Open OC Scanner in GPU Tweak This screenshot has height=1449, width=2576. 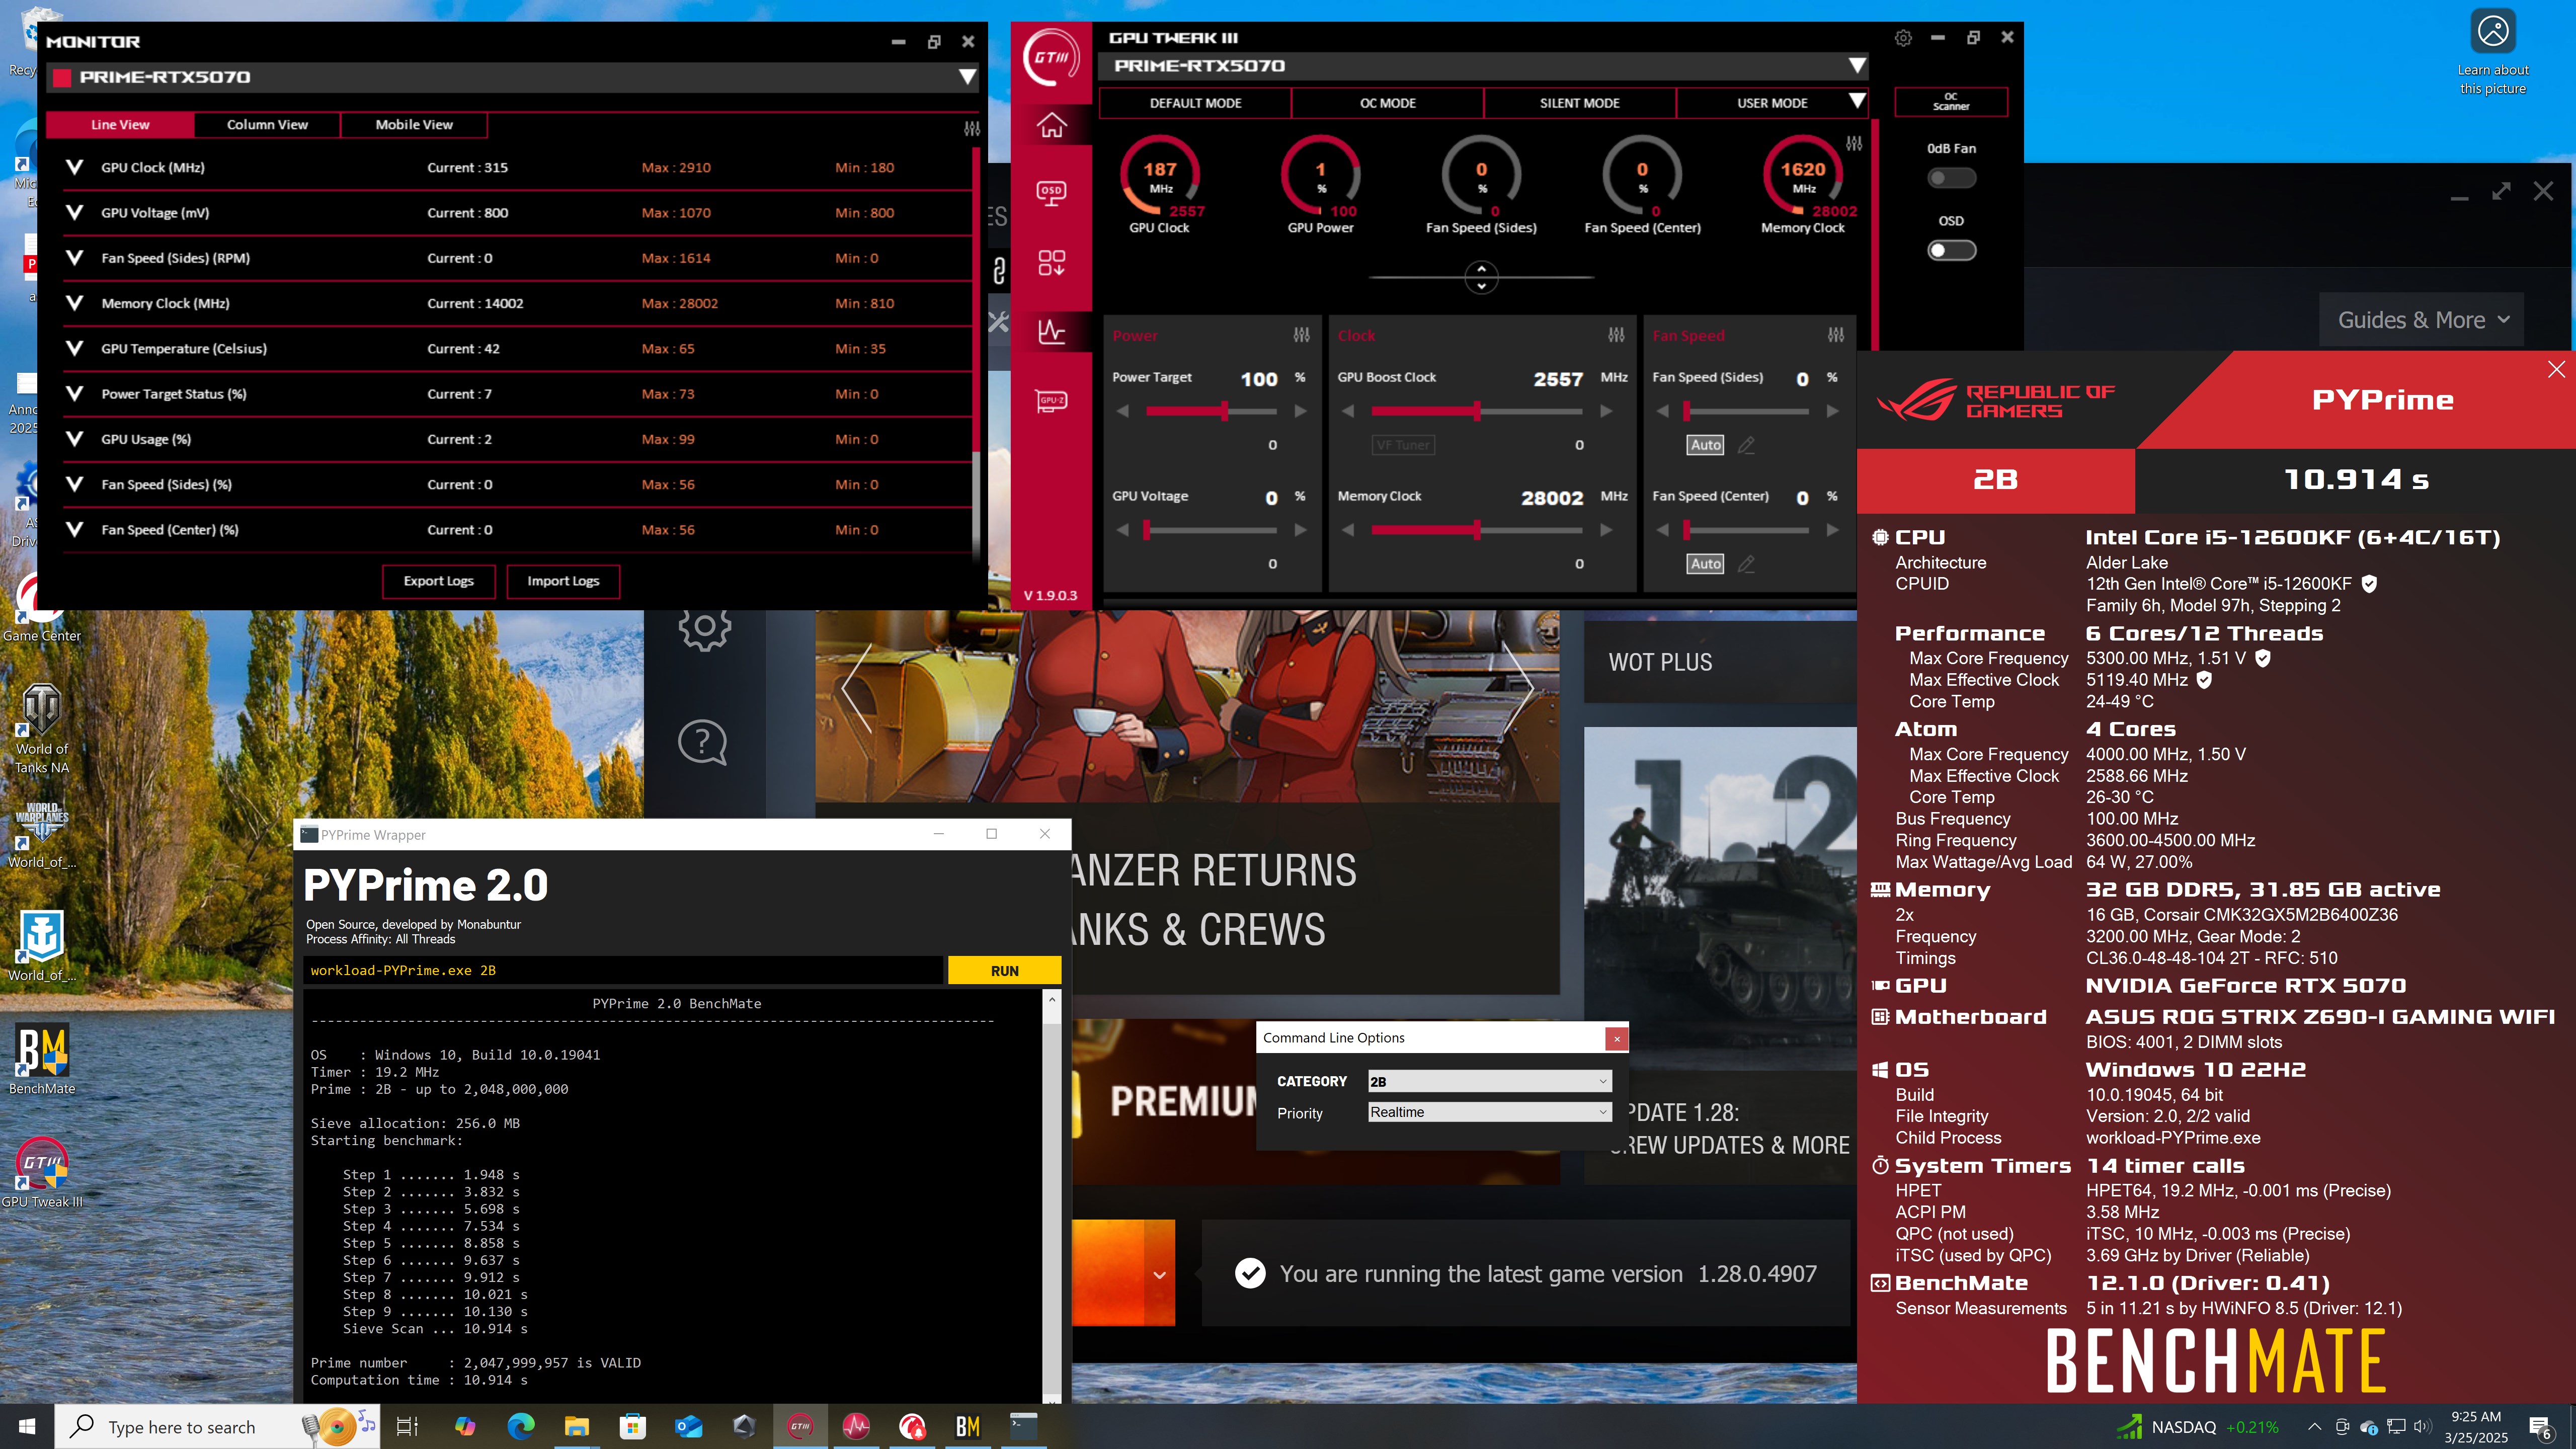click(1950, 102)
